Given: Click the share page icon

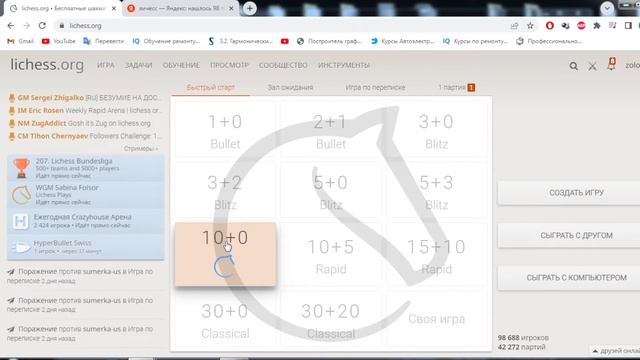Looking at the screenshot, I should click(514, 26).
